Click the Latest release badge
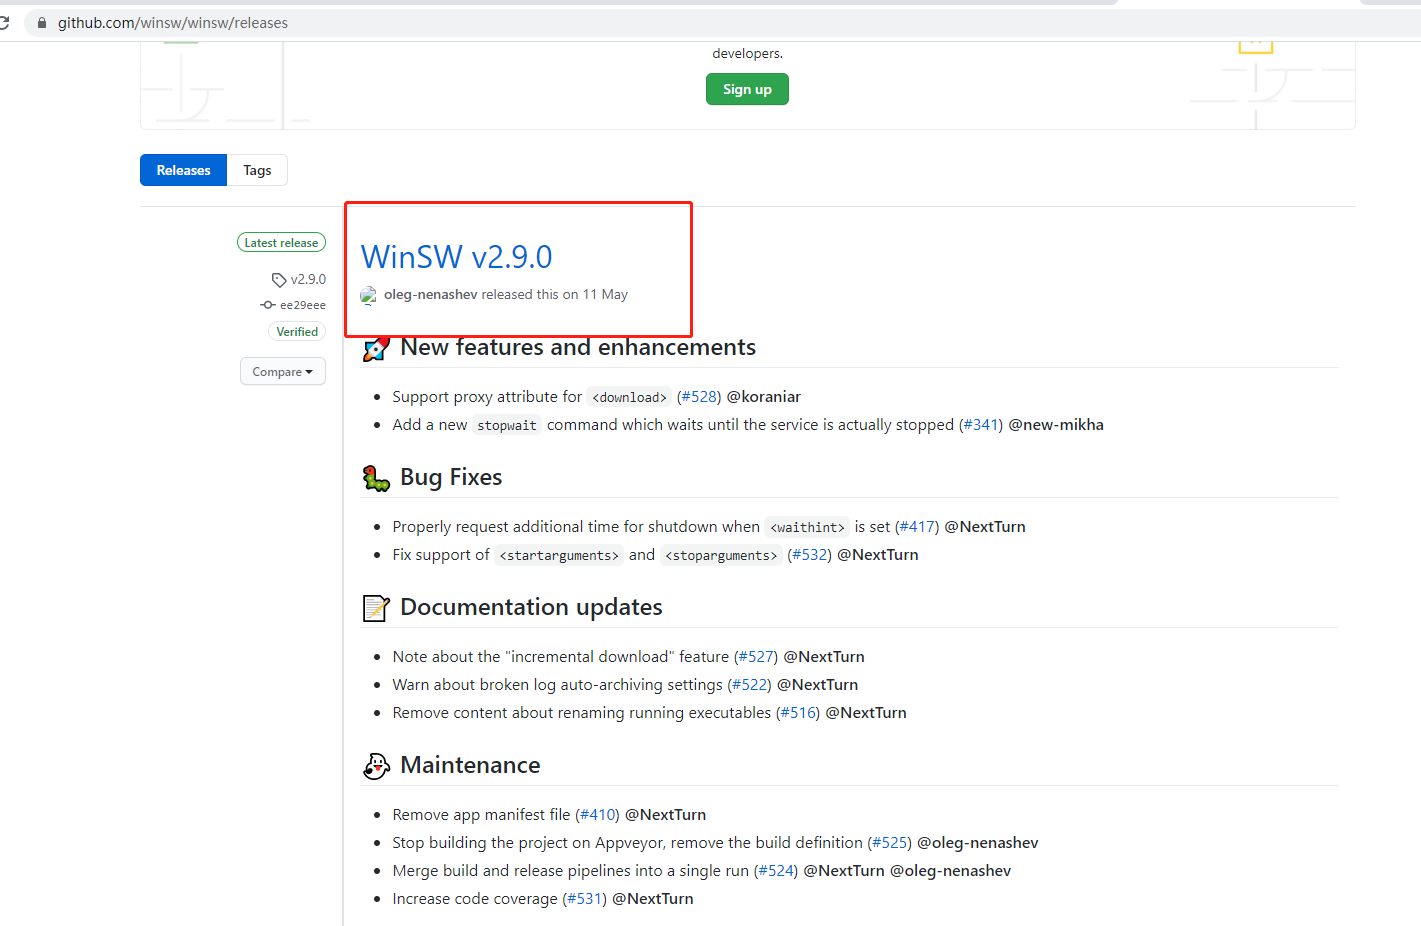Viewport: 1421px width, 926px height. [x=281, y=242]
